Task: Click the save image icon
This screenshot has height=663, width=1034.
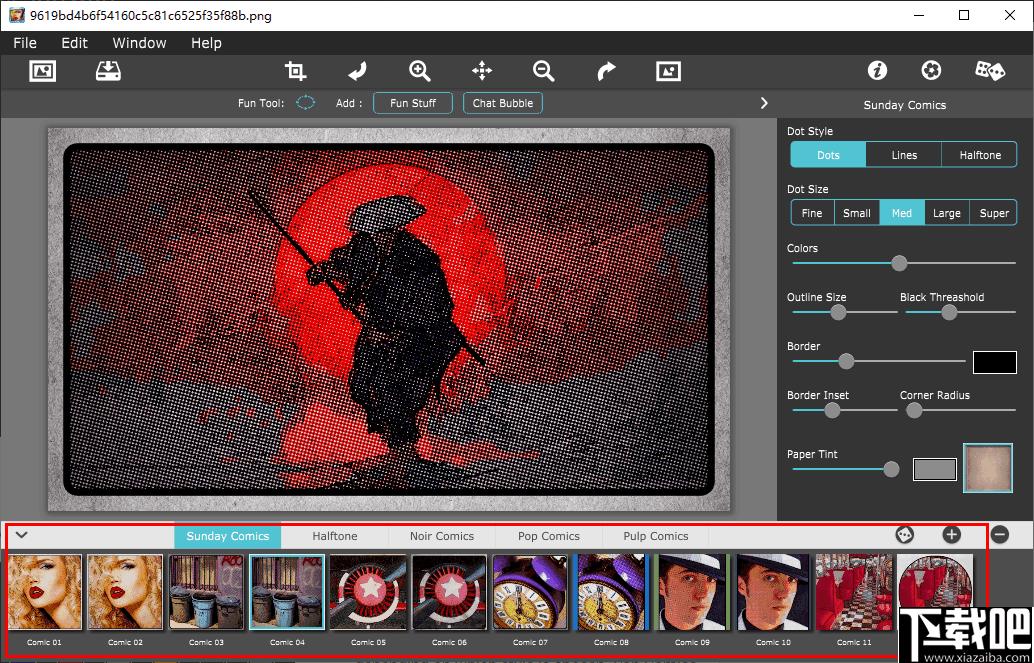Action: coord(108,71)
